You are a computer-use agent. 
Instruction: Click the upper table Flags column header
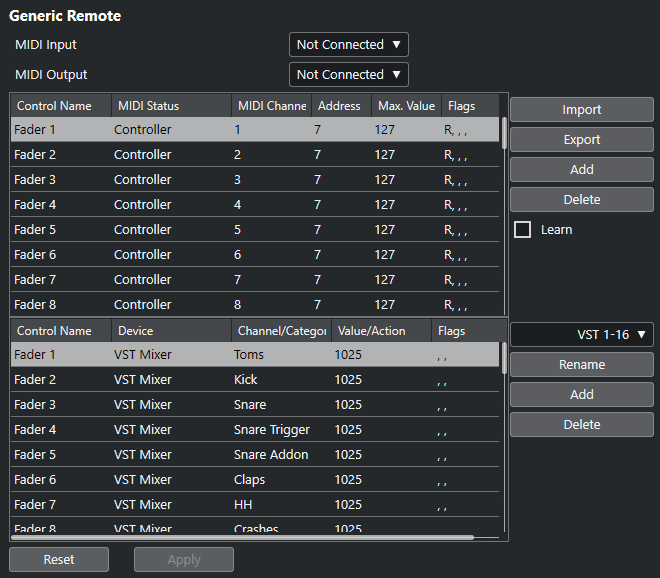pyautogui.click(x=470, y=106)
